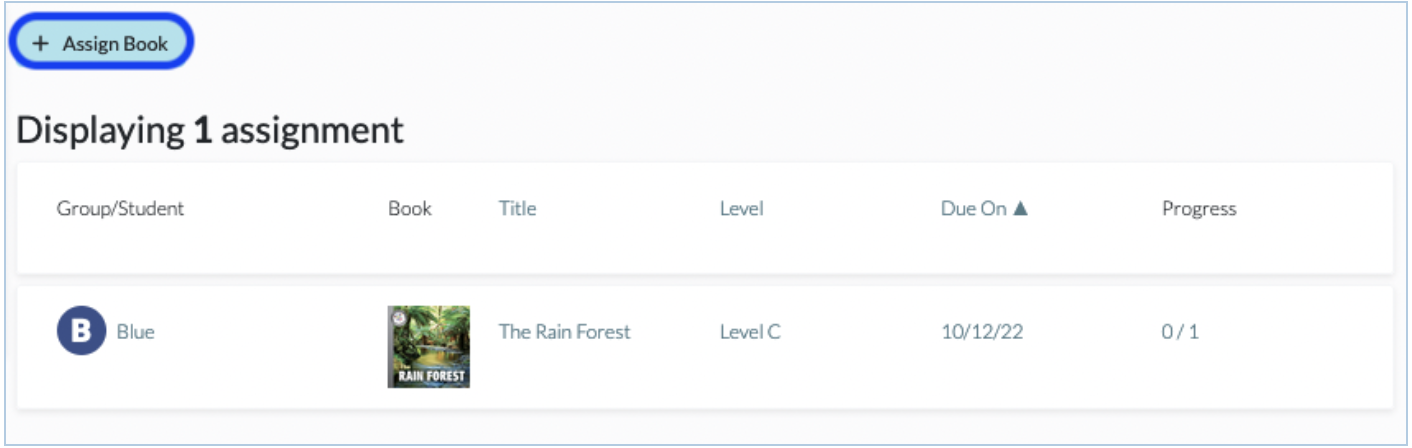The image size is (1412, 448).
Task: Open The Rain Forest title link
Action: tap(565, 332)
